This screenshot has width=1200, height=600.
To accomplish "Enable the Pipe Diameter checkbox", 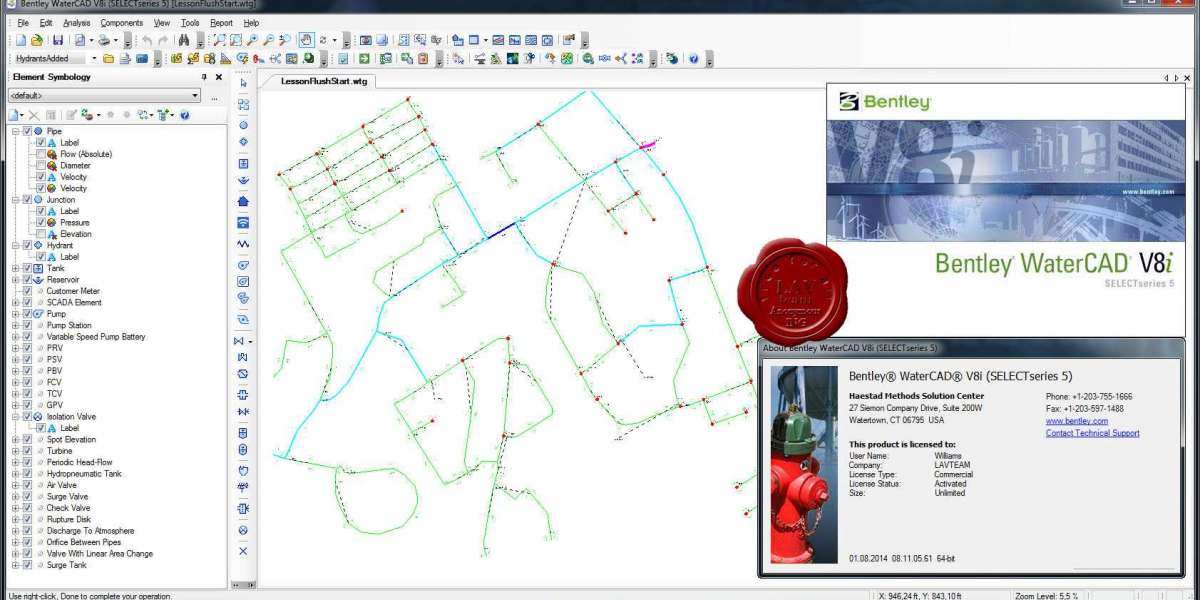I will click(41, 166).
